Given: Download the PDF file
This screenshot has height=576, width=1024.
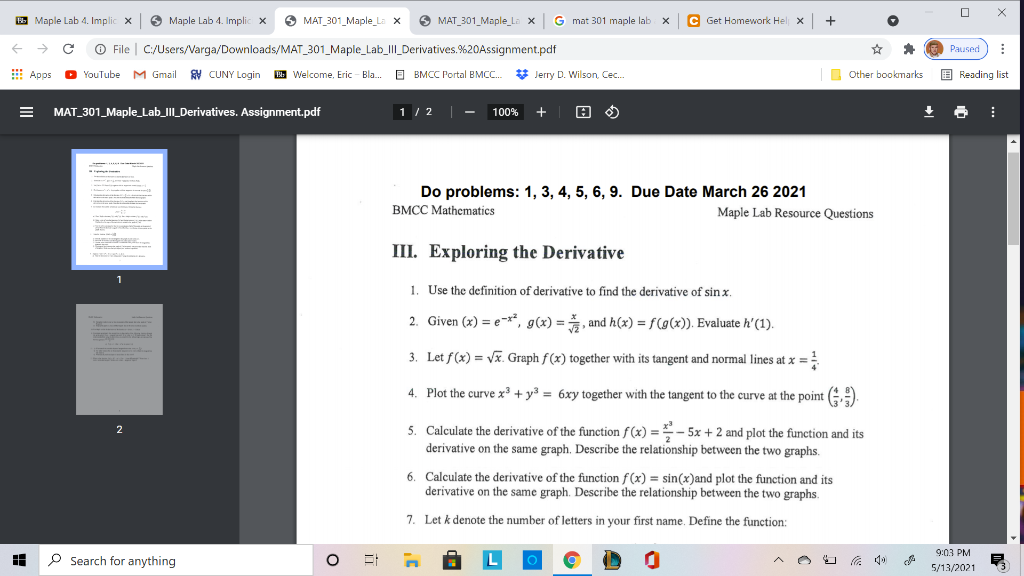Looking at the screenshot, I should [929, 112].
